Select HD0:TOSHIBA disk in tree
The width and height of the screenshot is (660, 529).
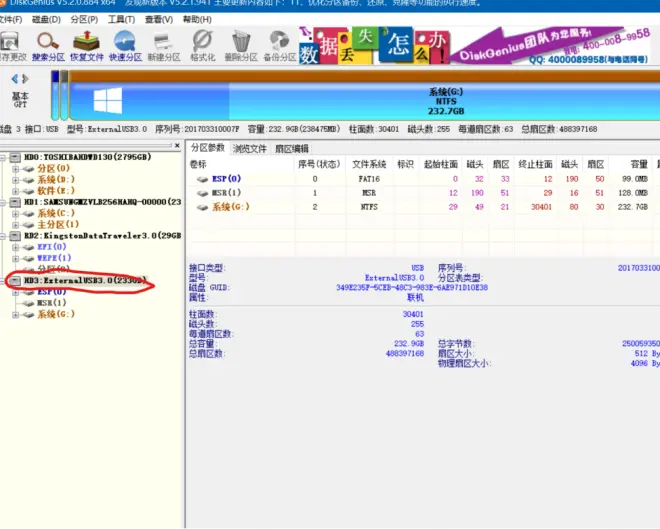88,157
